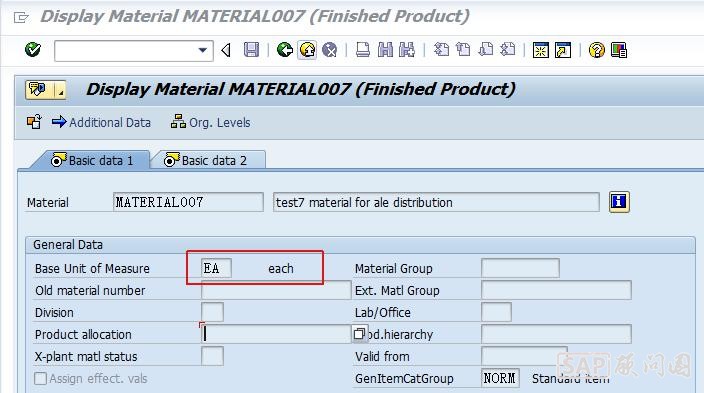Toggle the Assign effect. vals checkbox
Screen dimensions: 704x393
(x=40, y=379)
